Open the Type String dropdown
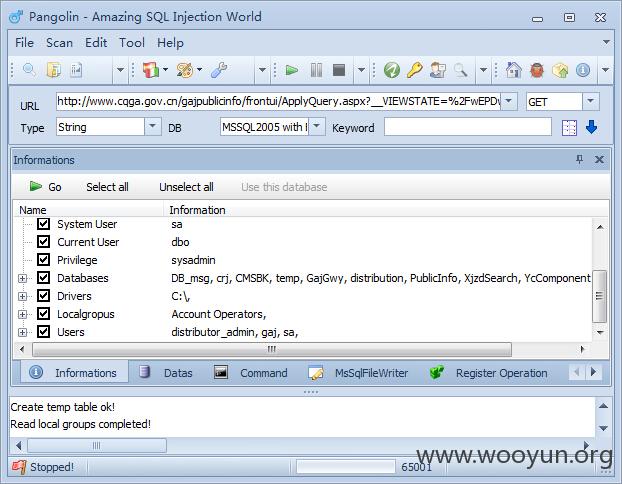This screenshot has height=484, width=622. click(x=152, y=127)
